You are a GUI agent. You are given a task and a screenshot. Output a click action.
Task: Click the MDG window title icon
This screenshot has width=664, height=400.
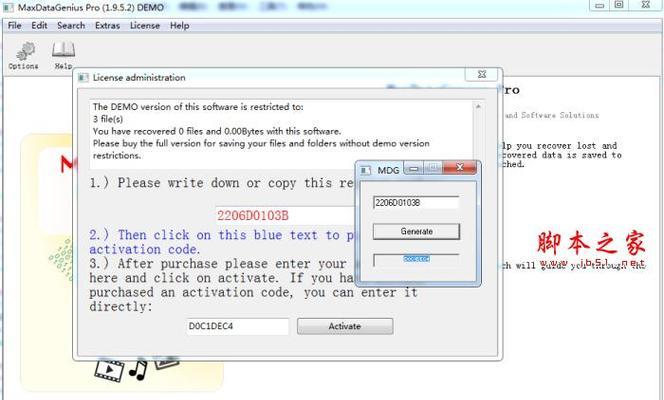click(365, 170)
